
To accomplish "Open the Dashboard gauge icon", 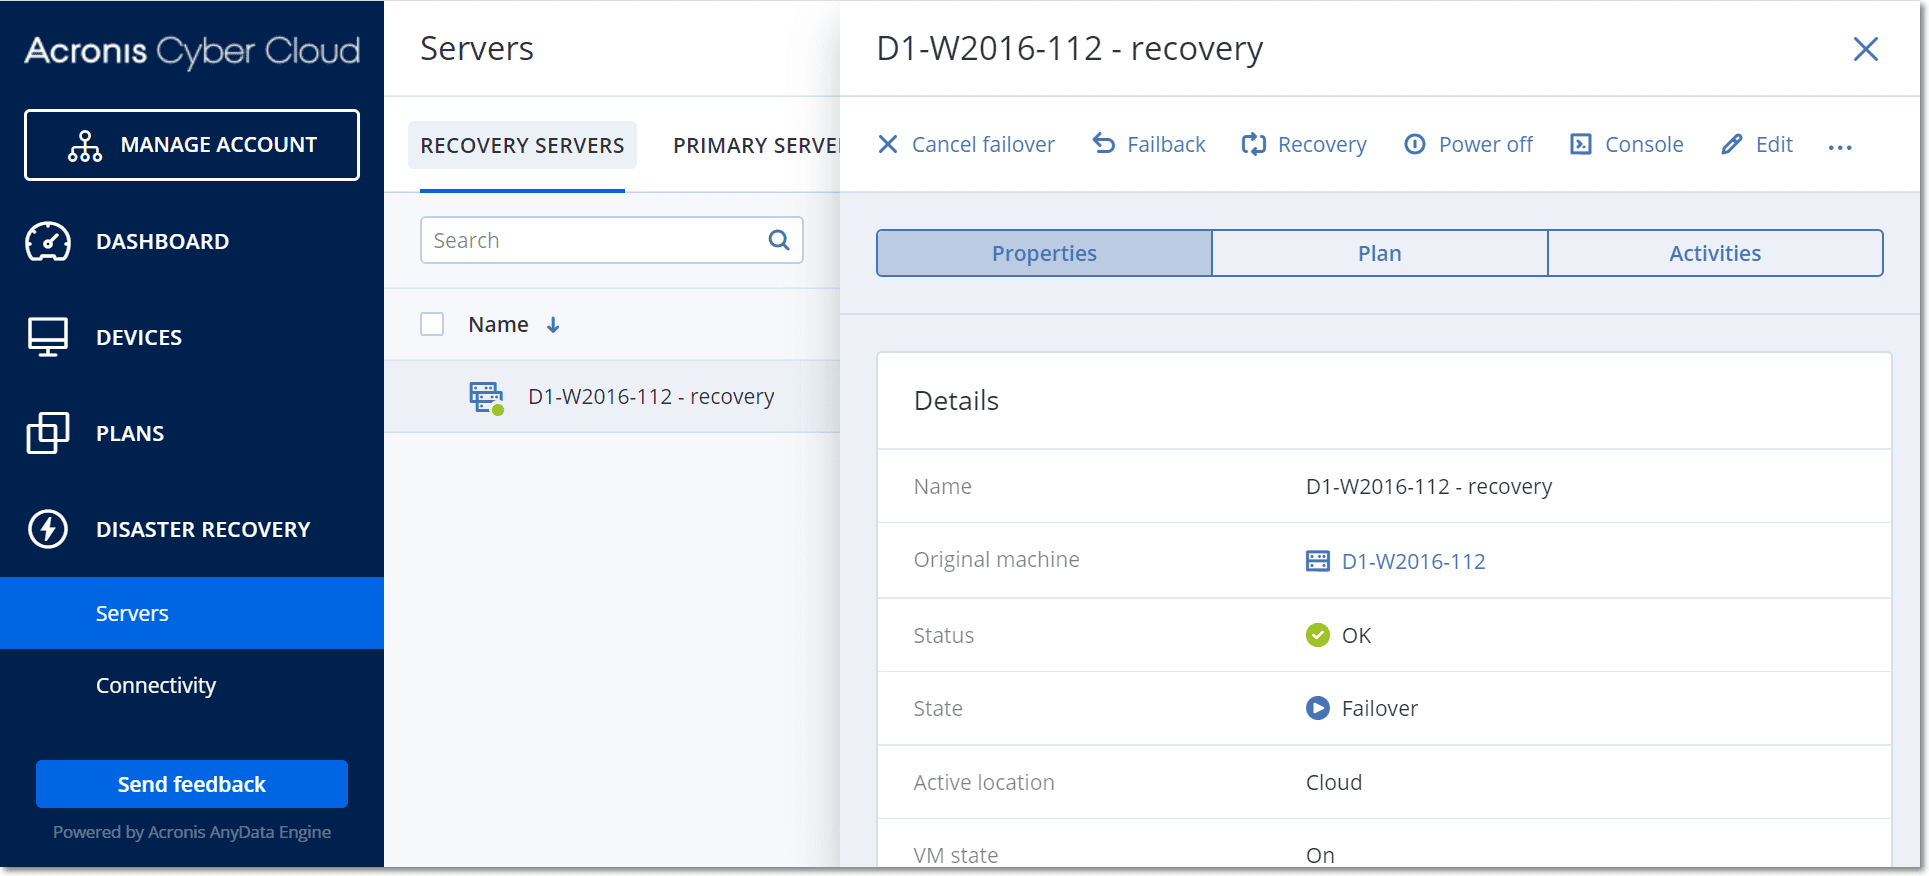I will [48, 241].
